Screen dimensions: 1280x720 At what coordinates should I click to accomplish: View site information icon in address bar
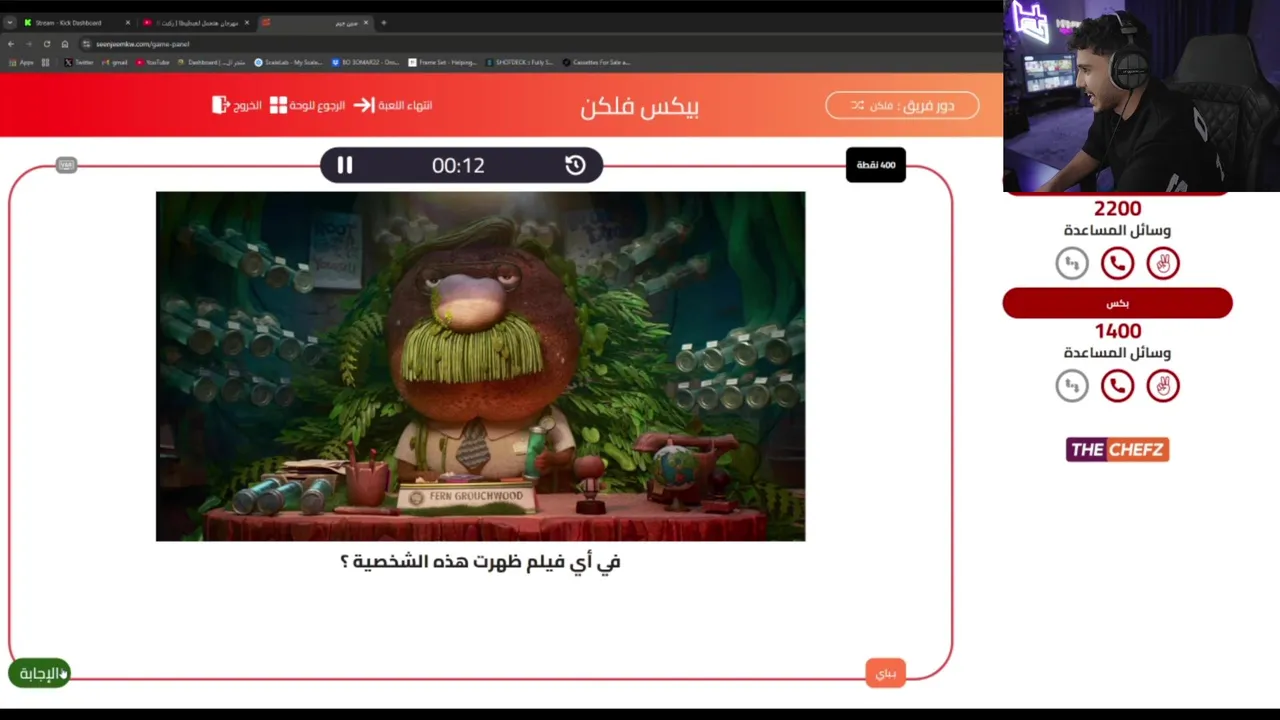(x=86, y=44)
